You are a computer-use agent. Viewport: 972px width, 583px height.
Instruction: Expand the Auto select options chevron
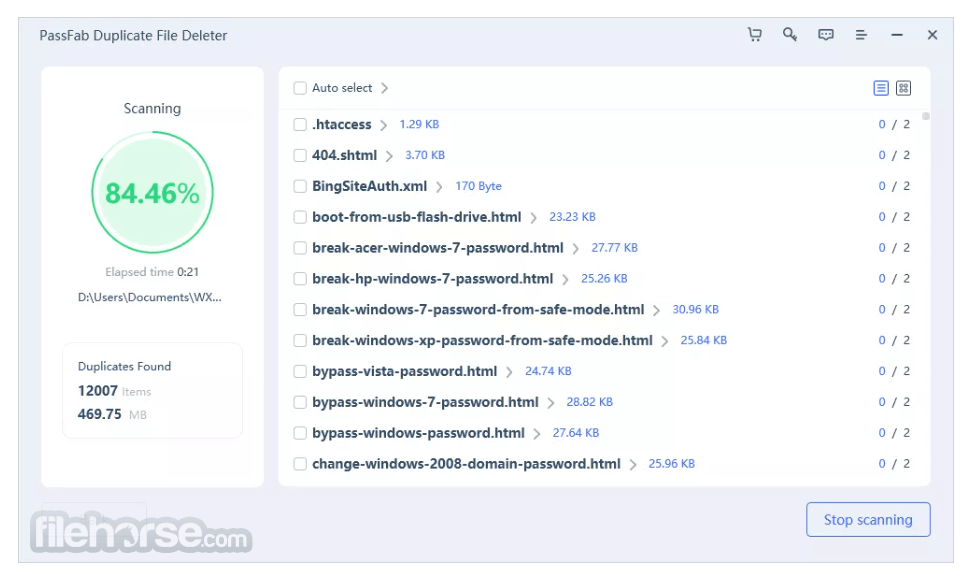point(384,88)
